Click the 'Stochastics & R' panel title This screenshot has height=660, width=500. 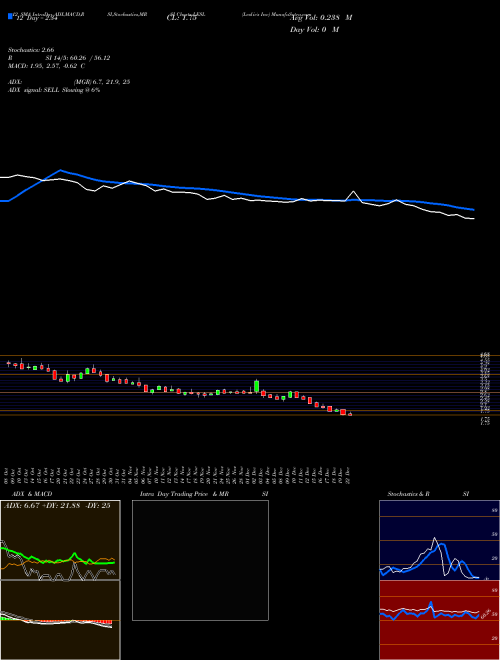(x=409, y=494)
